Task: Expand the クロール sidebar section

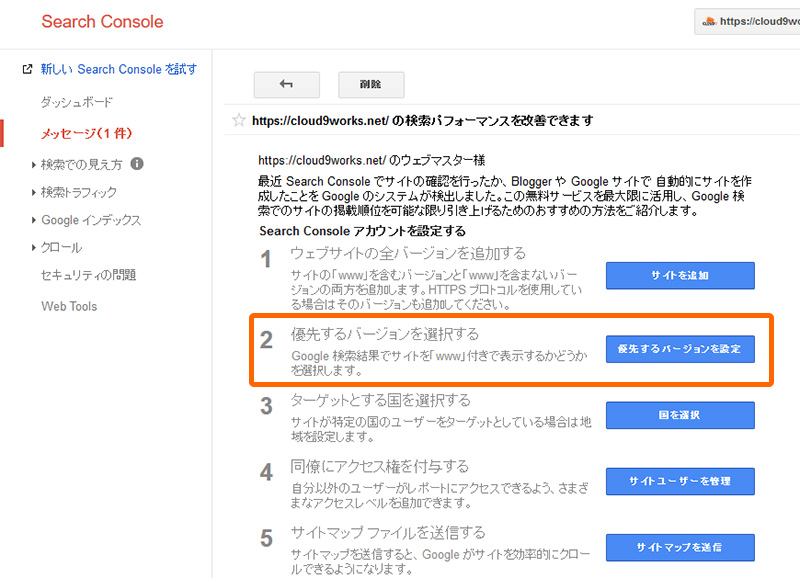Action: pos(60,248)
